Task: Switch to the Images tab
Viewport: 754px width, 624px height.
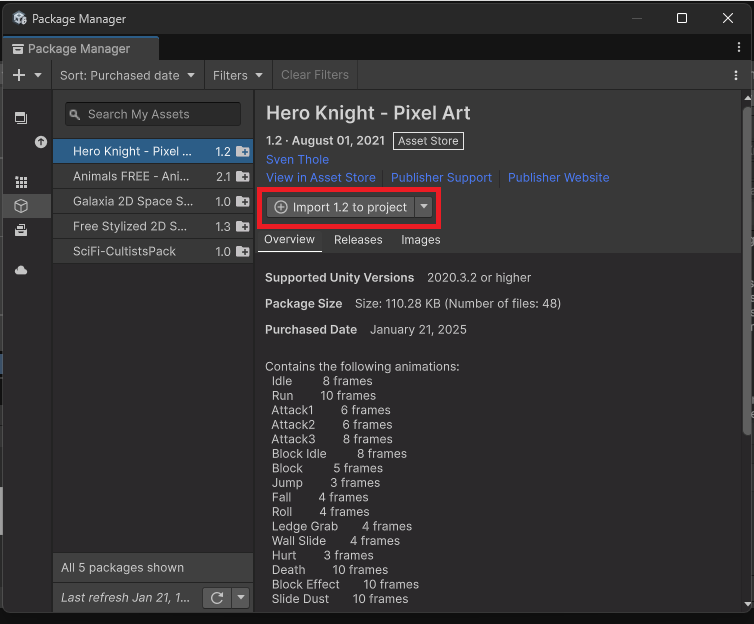Action: coord(421,240)
